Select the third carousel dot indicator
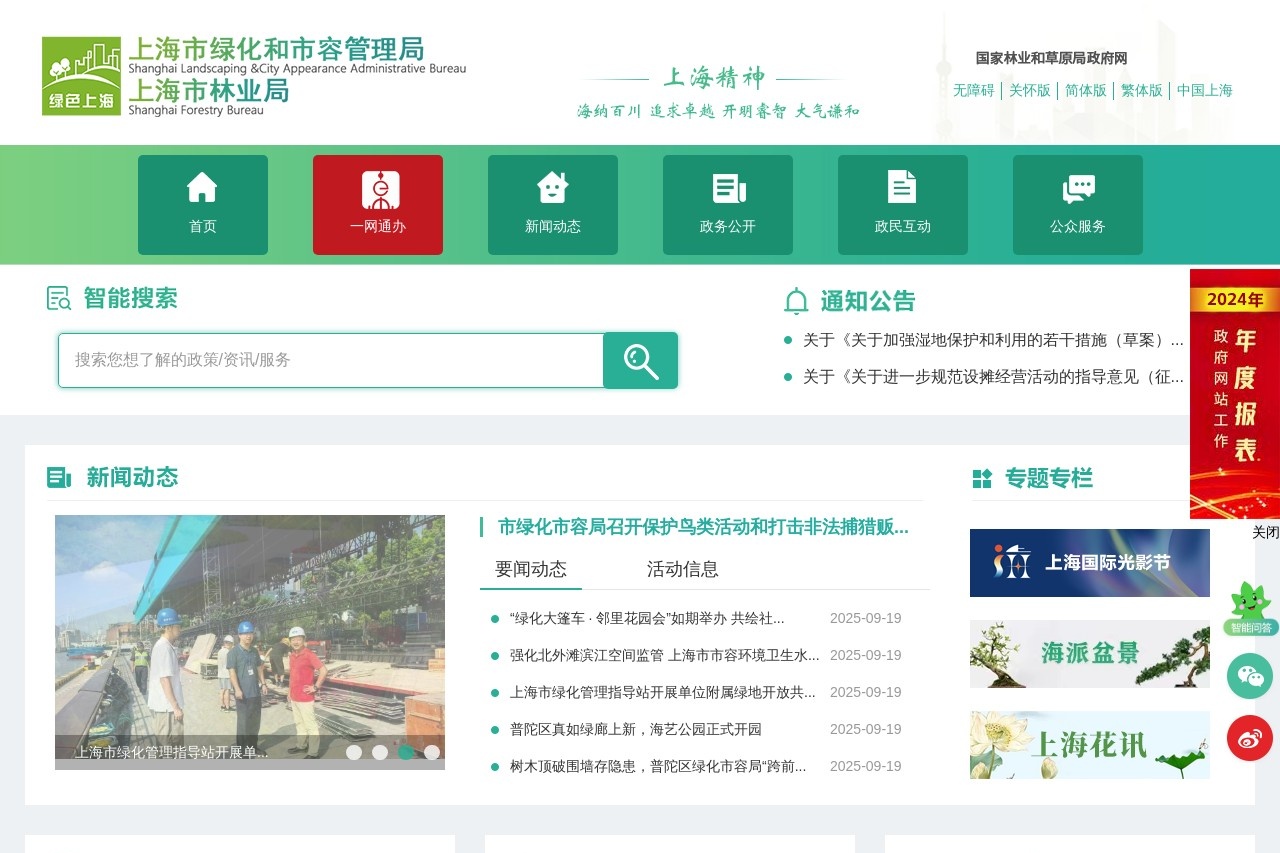The width and height of the screenshot is (1280, 853). coord(406,751)
